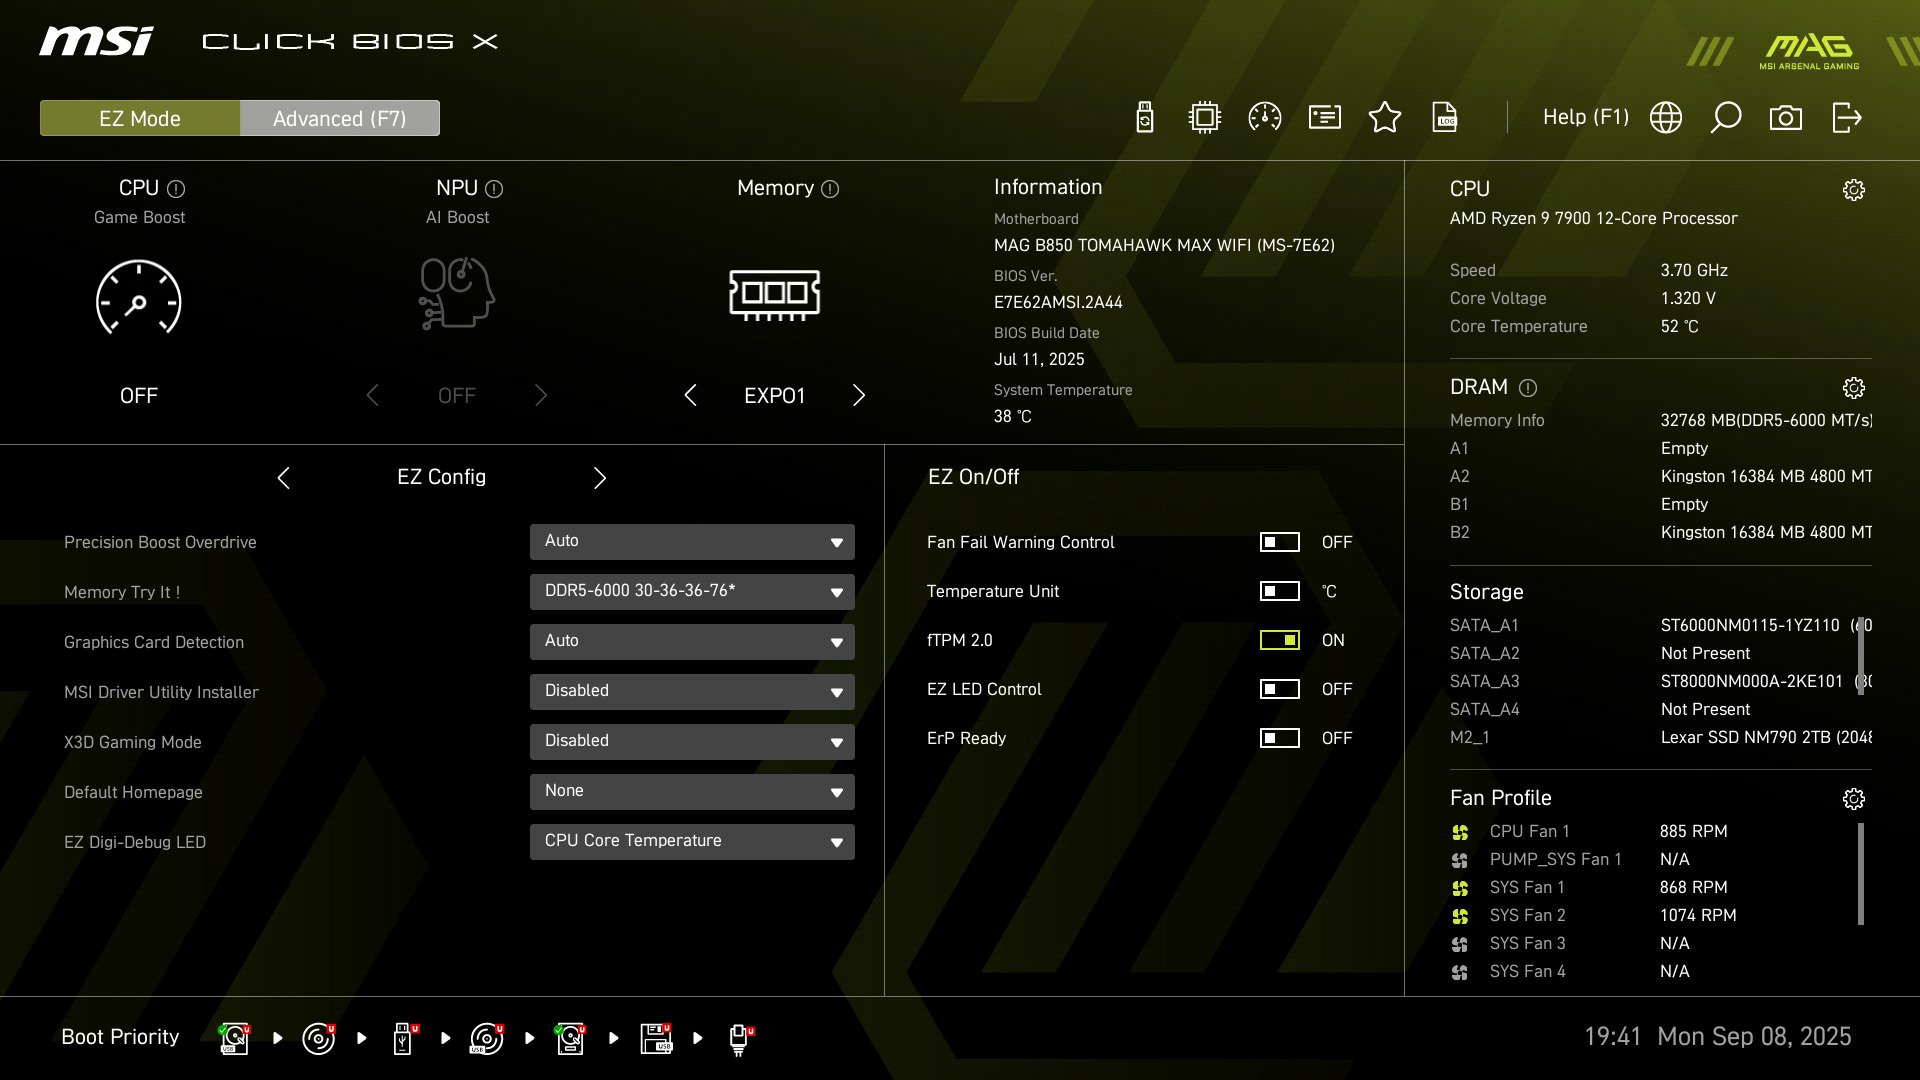The height and width of the screenshot is (1080, 1920).
Task: Open the CPU hardware information icon
Action: 1204,117
